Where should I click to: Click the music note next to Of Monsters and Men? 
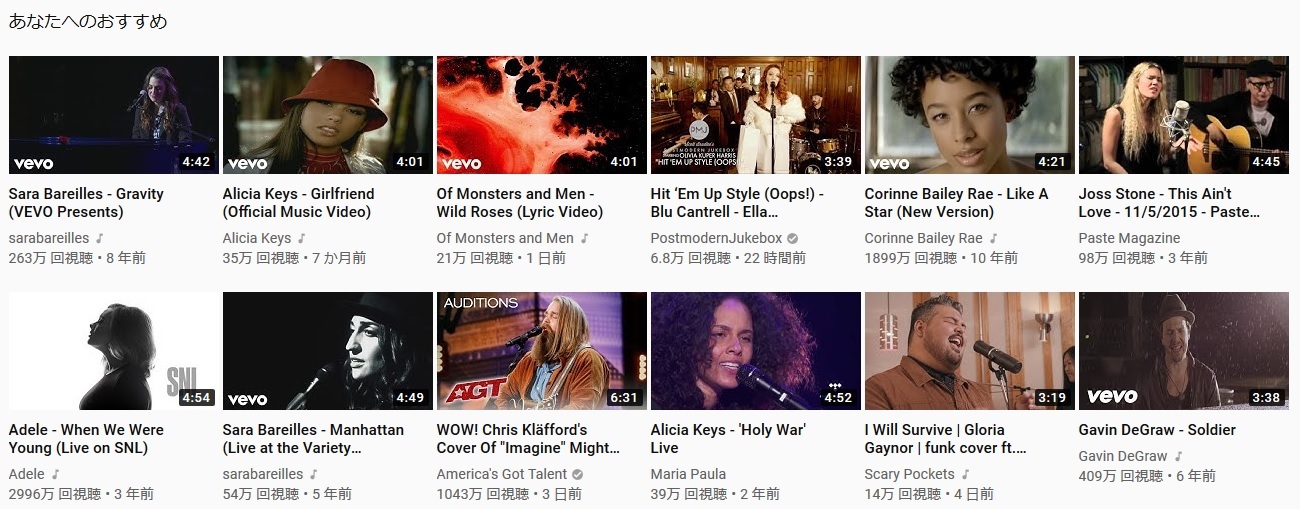[x=584, y=239]
